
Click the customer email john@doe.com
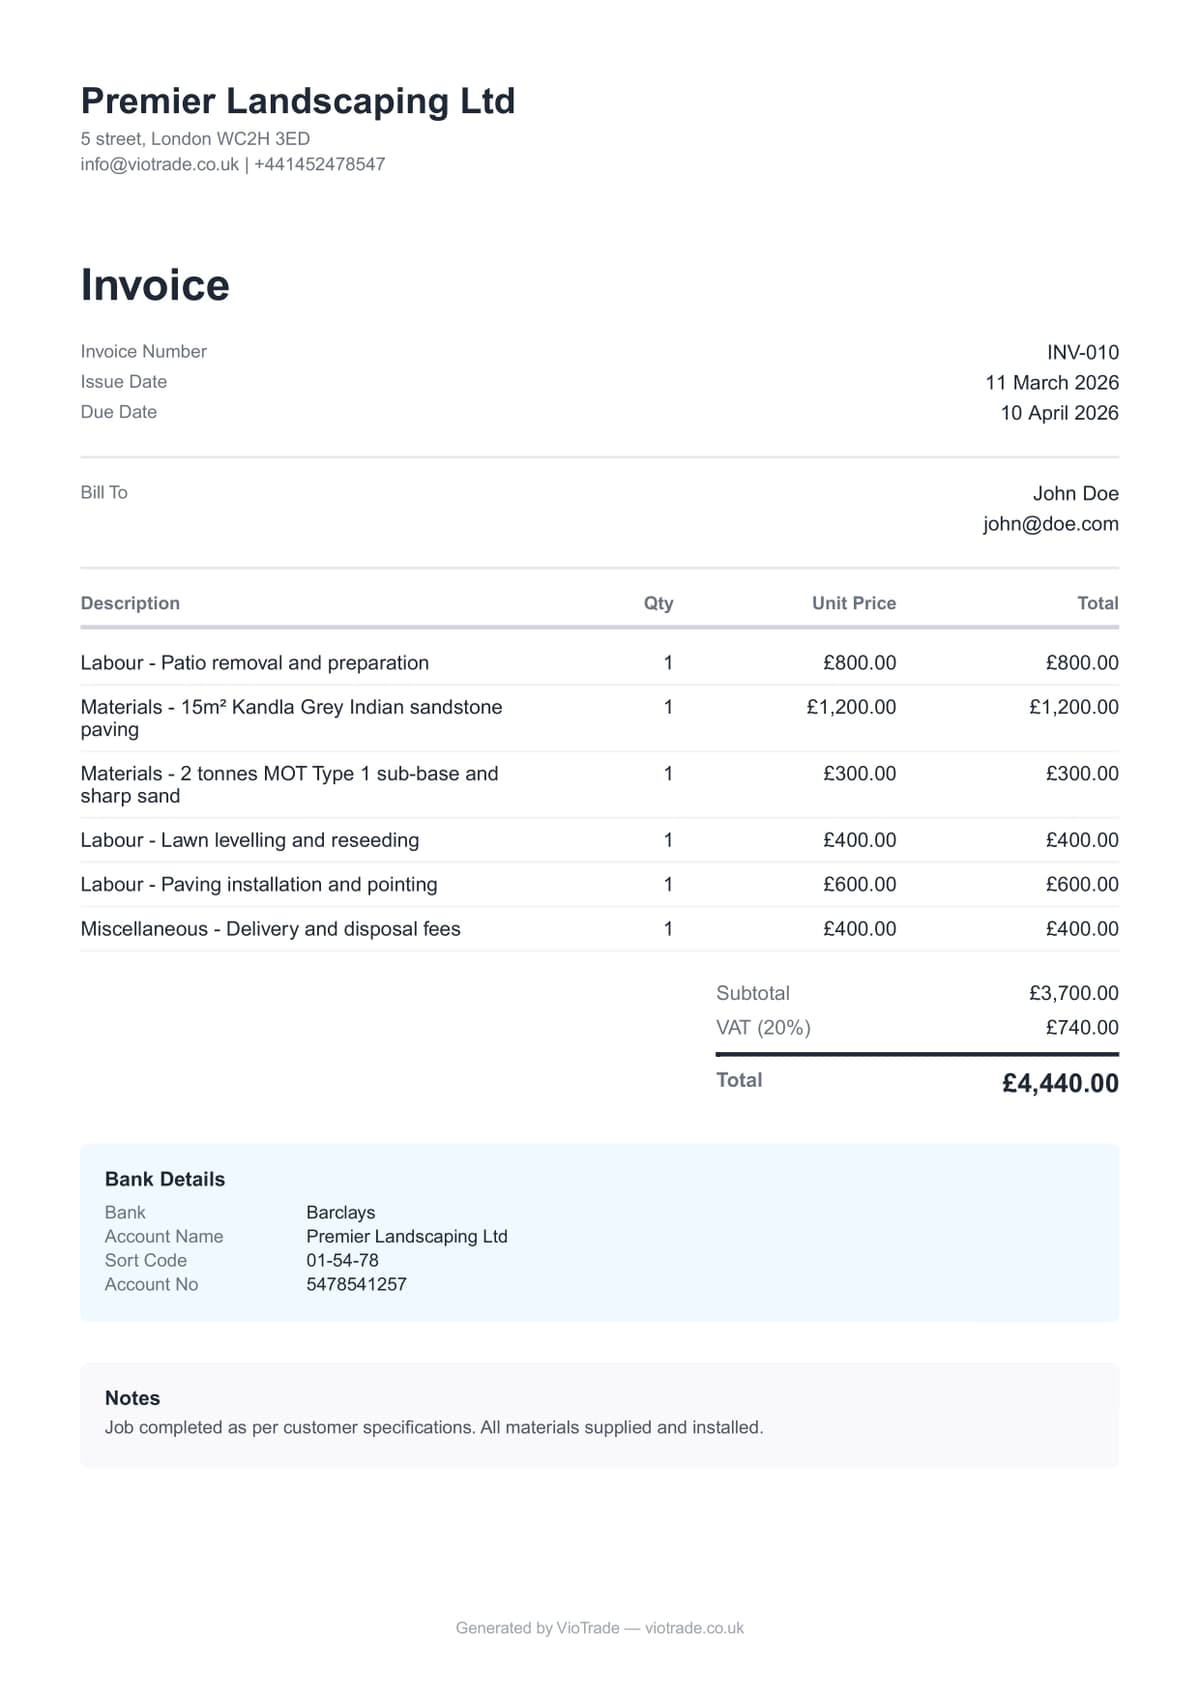1051,523
